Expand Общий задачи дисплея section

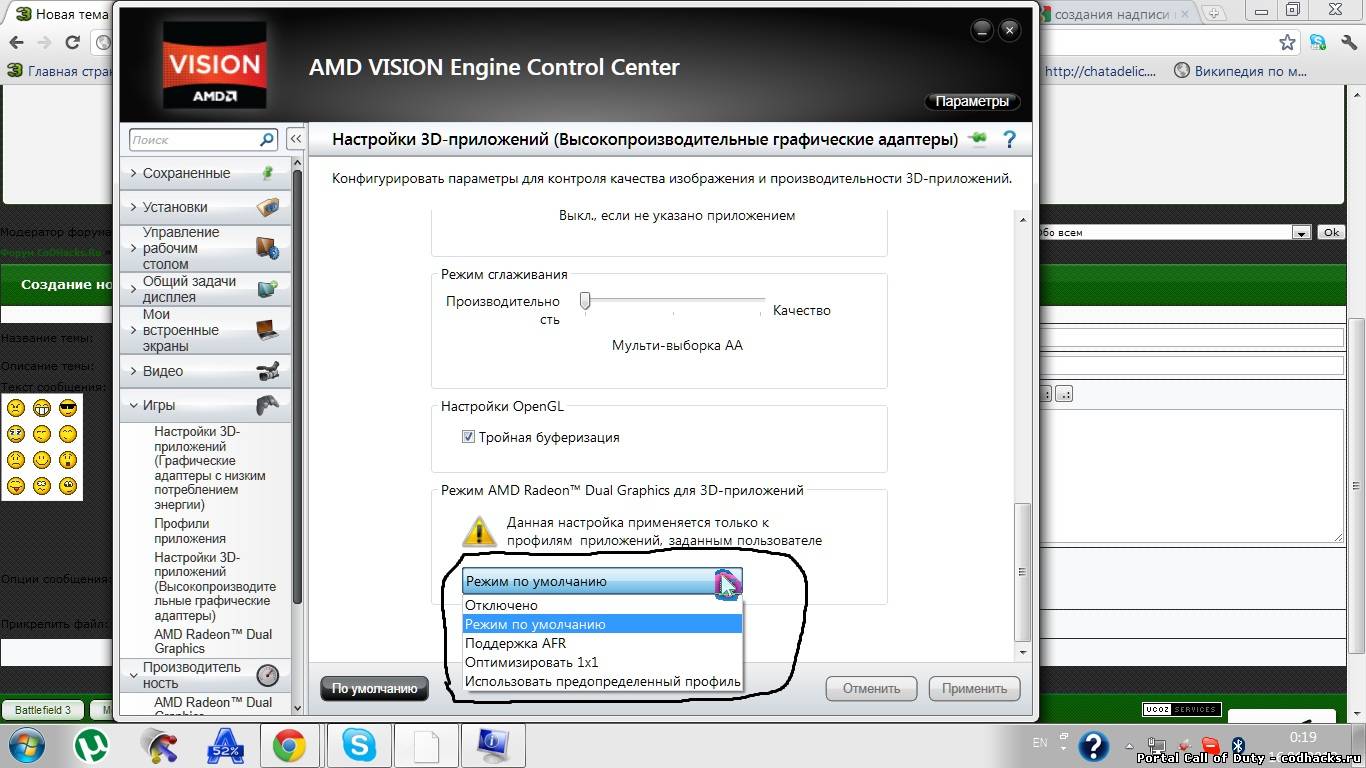point(205,289)
